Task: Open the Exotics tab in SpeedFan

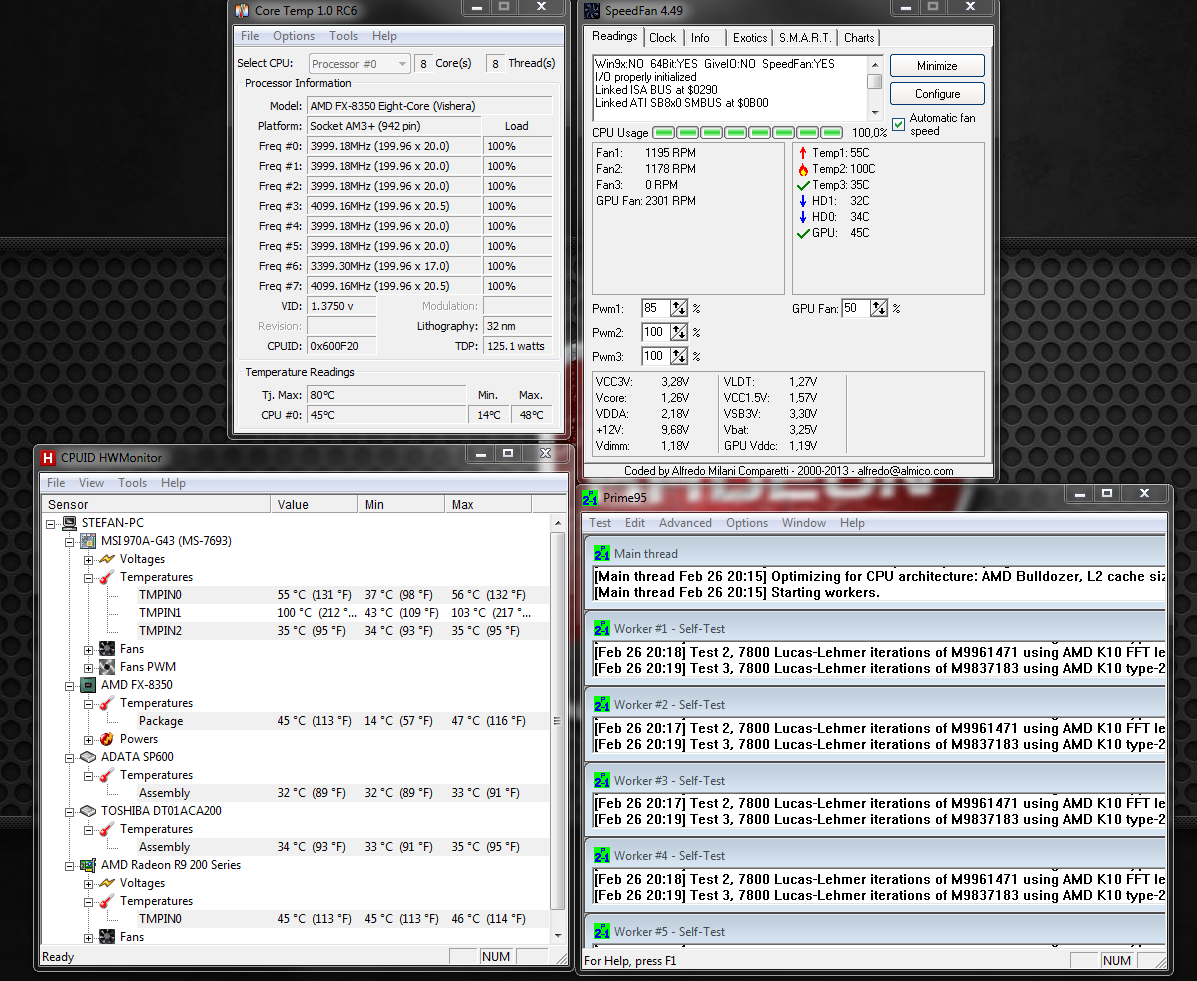Action: (x=750, y=37)
